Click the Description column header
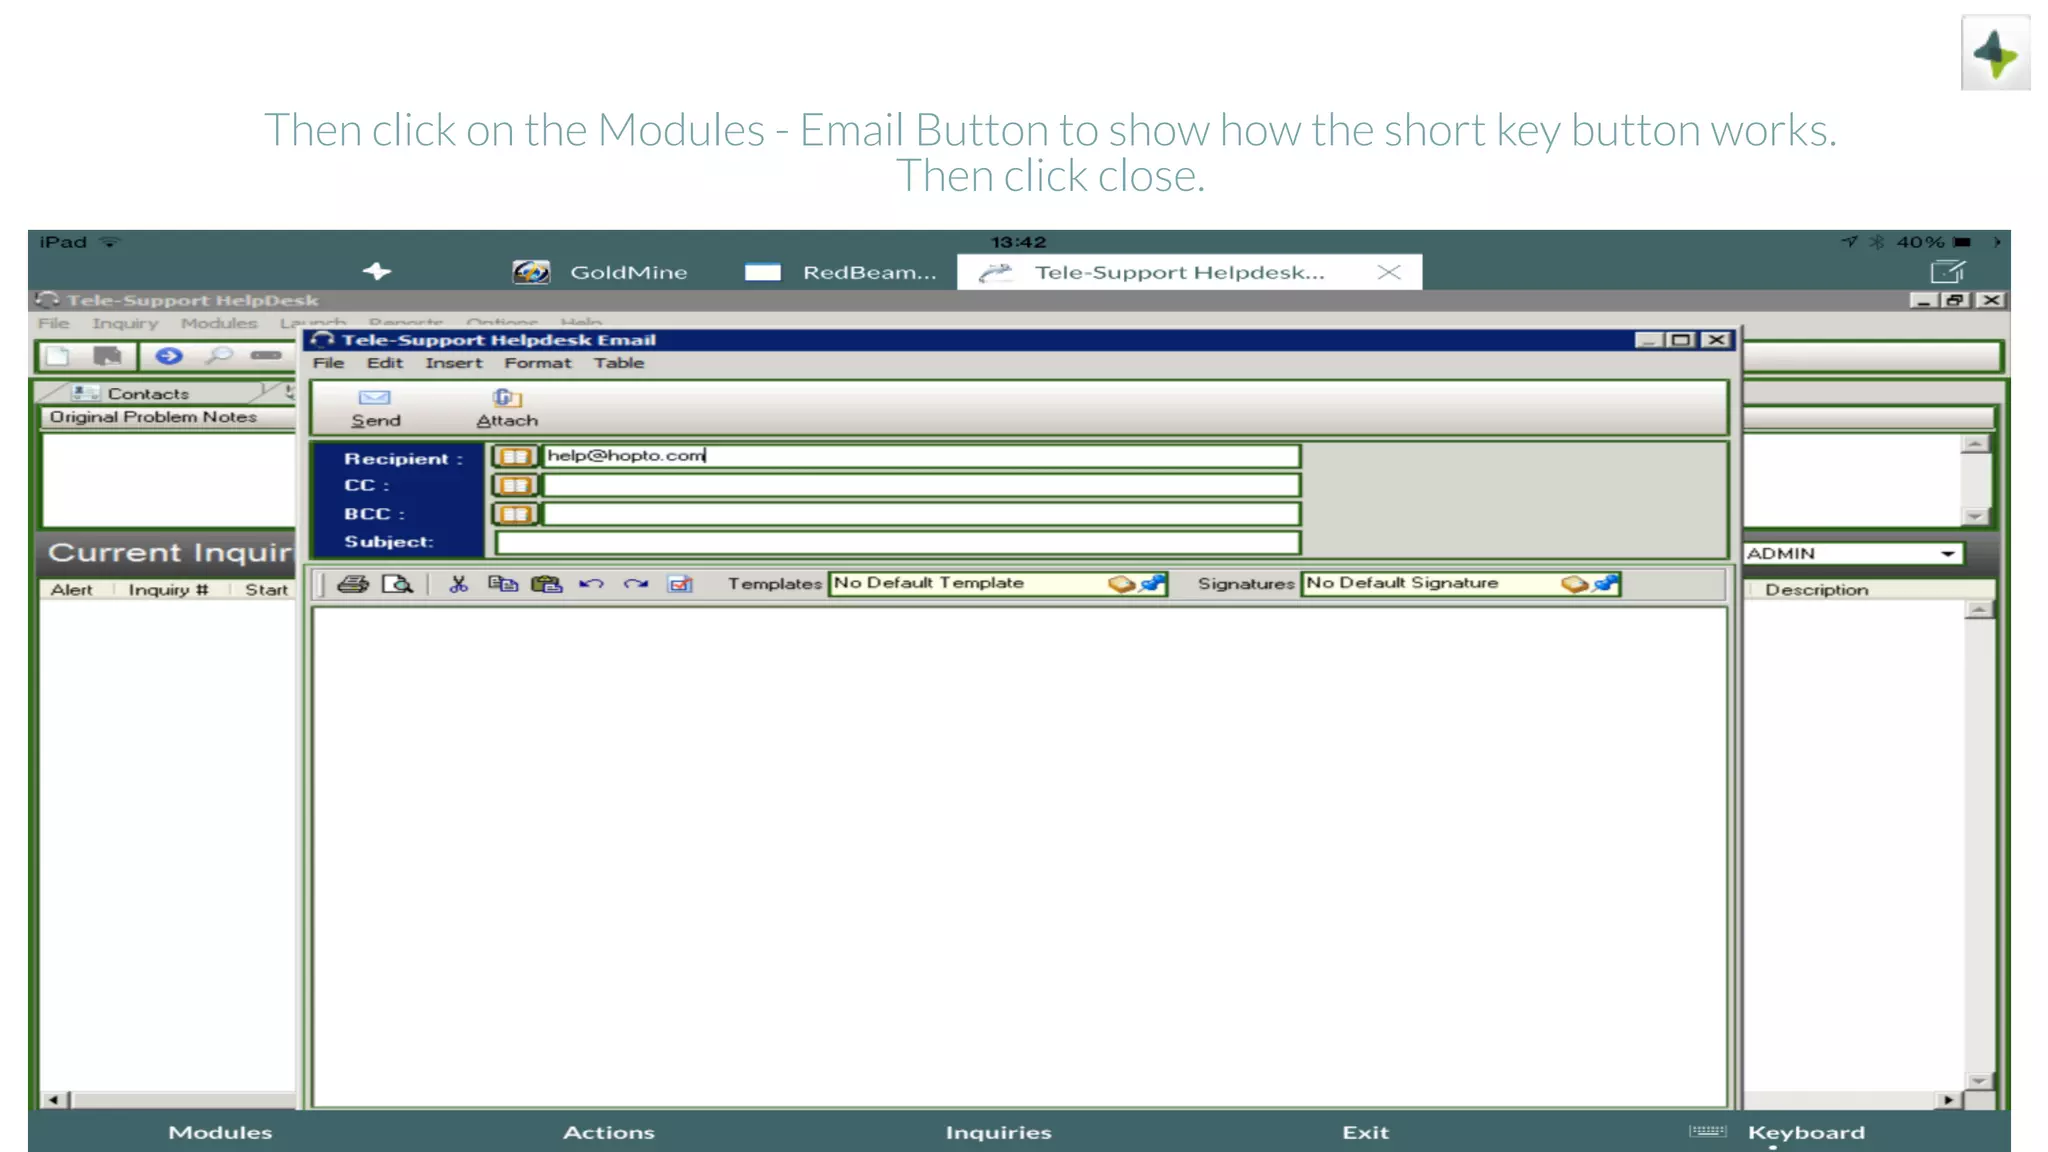 (x=1816, y=590)
